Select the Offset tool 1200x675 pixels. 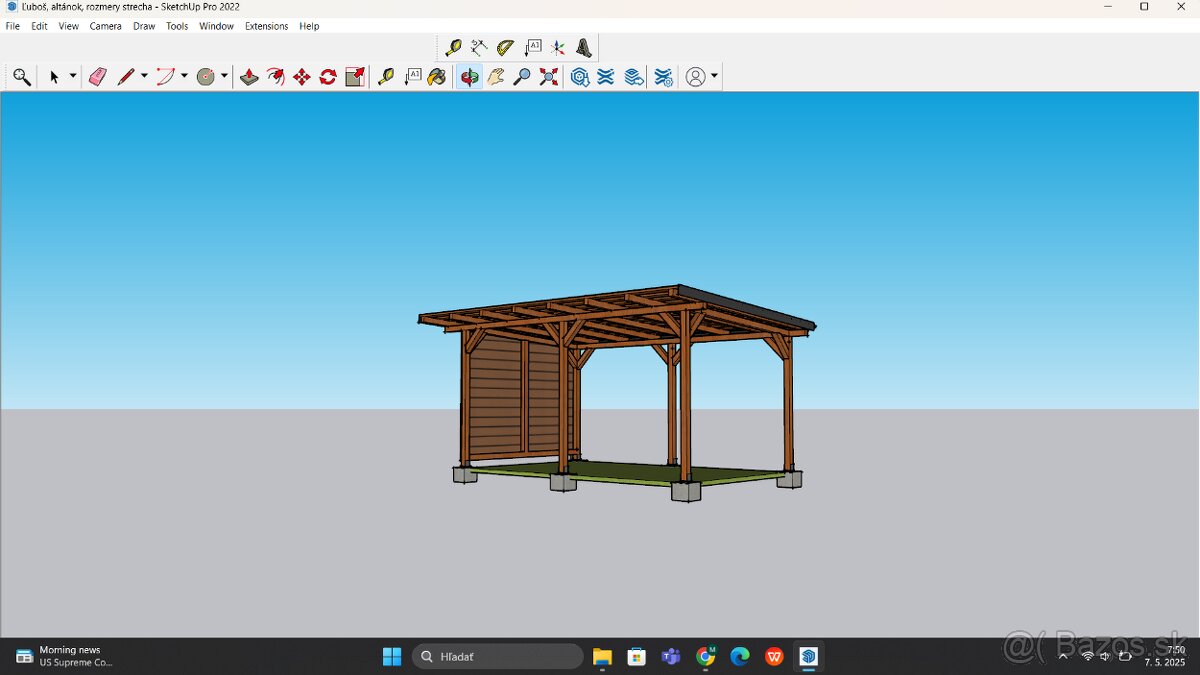276,77
